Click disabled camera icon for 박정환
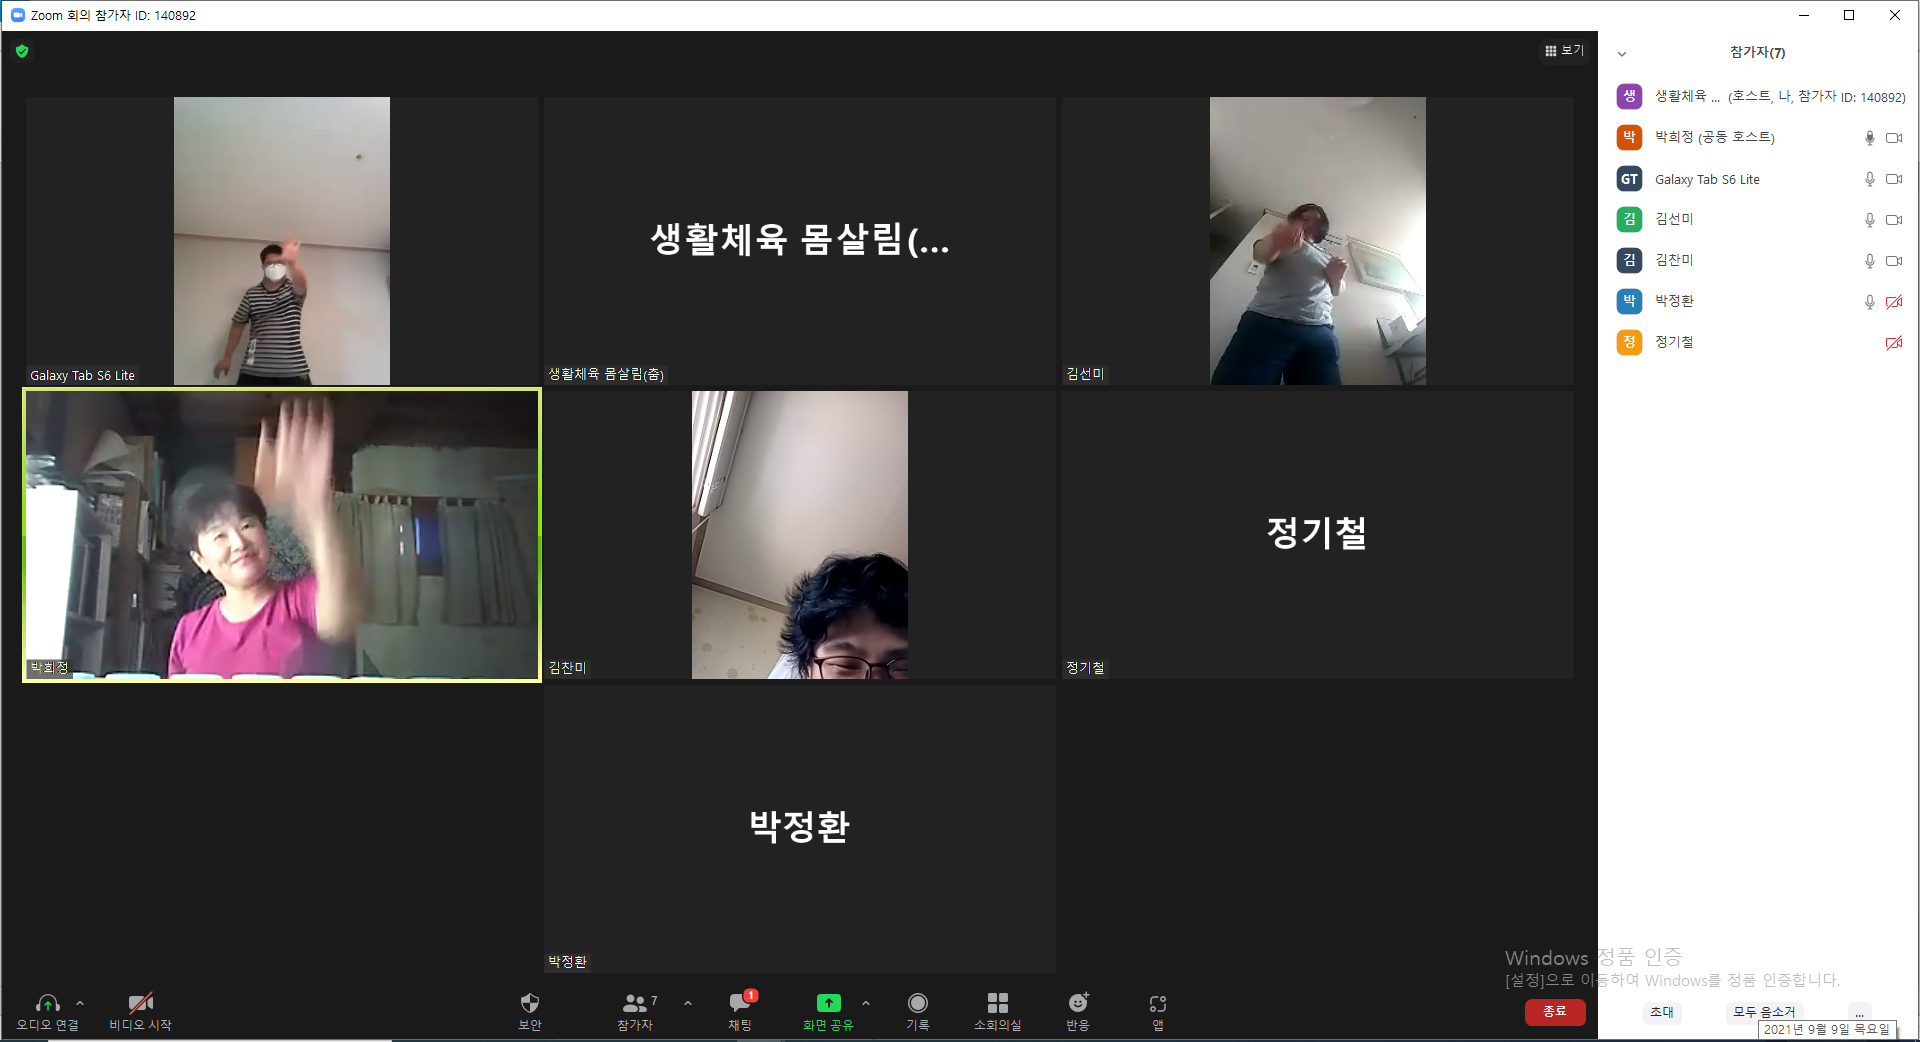 point(1894,302)
